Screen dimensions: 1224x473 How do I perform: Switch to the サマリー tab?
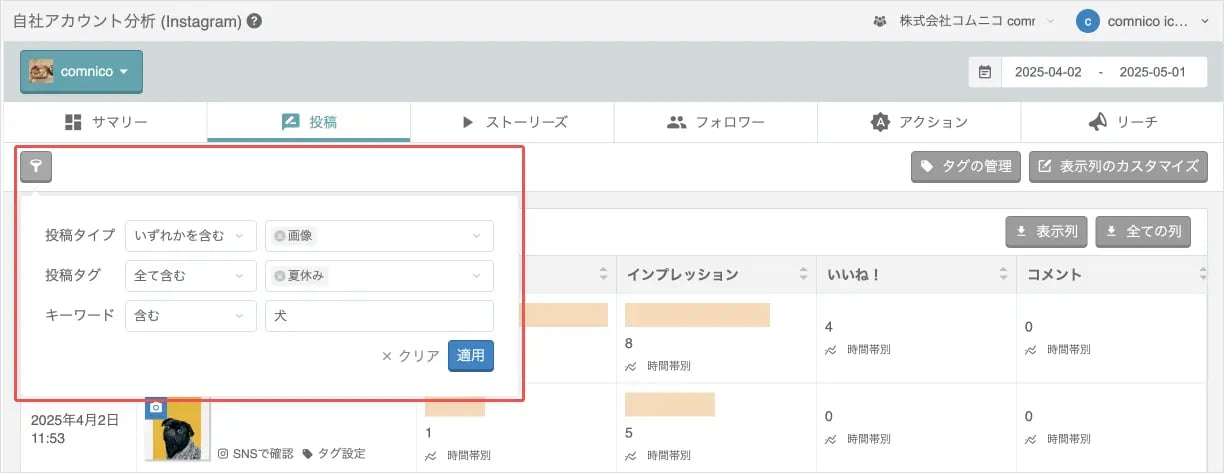[x=105, y=122]
